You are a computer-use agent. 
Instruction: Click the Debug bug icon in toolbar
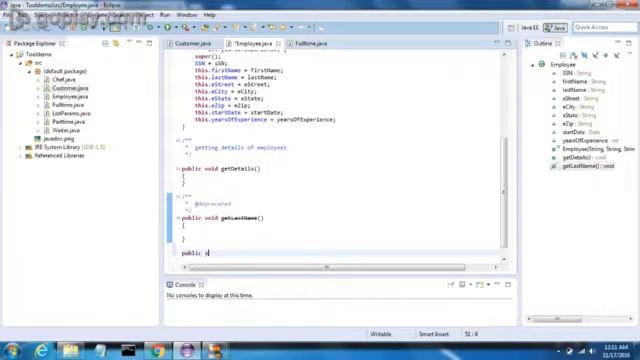click(x=150, y=27)
